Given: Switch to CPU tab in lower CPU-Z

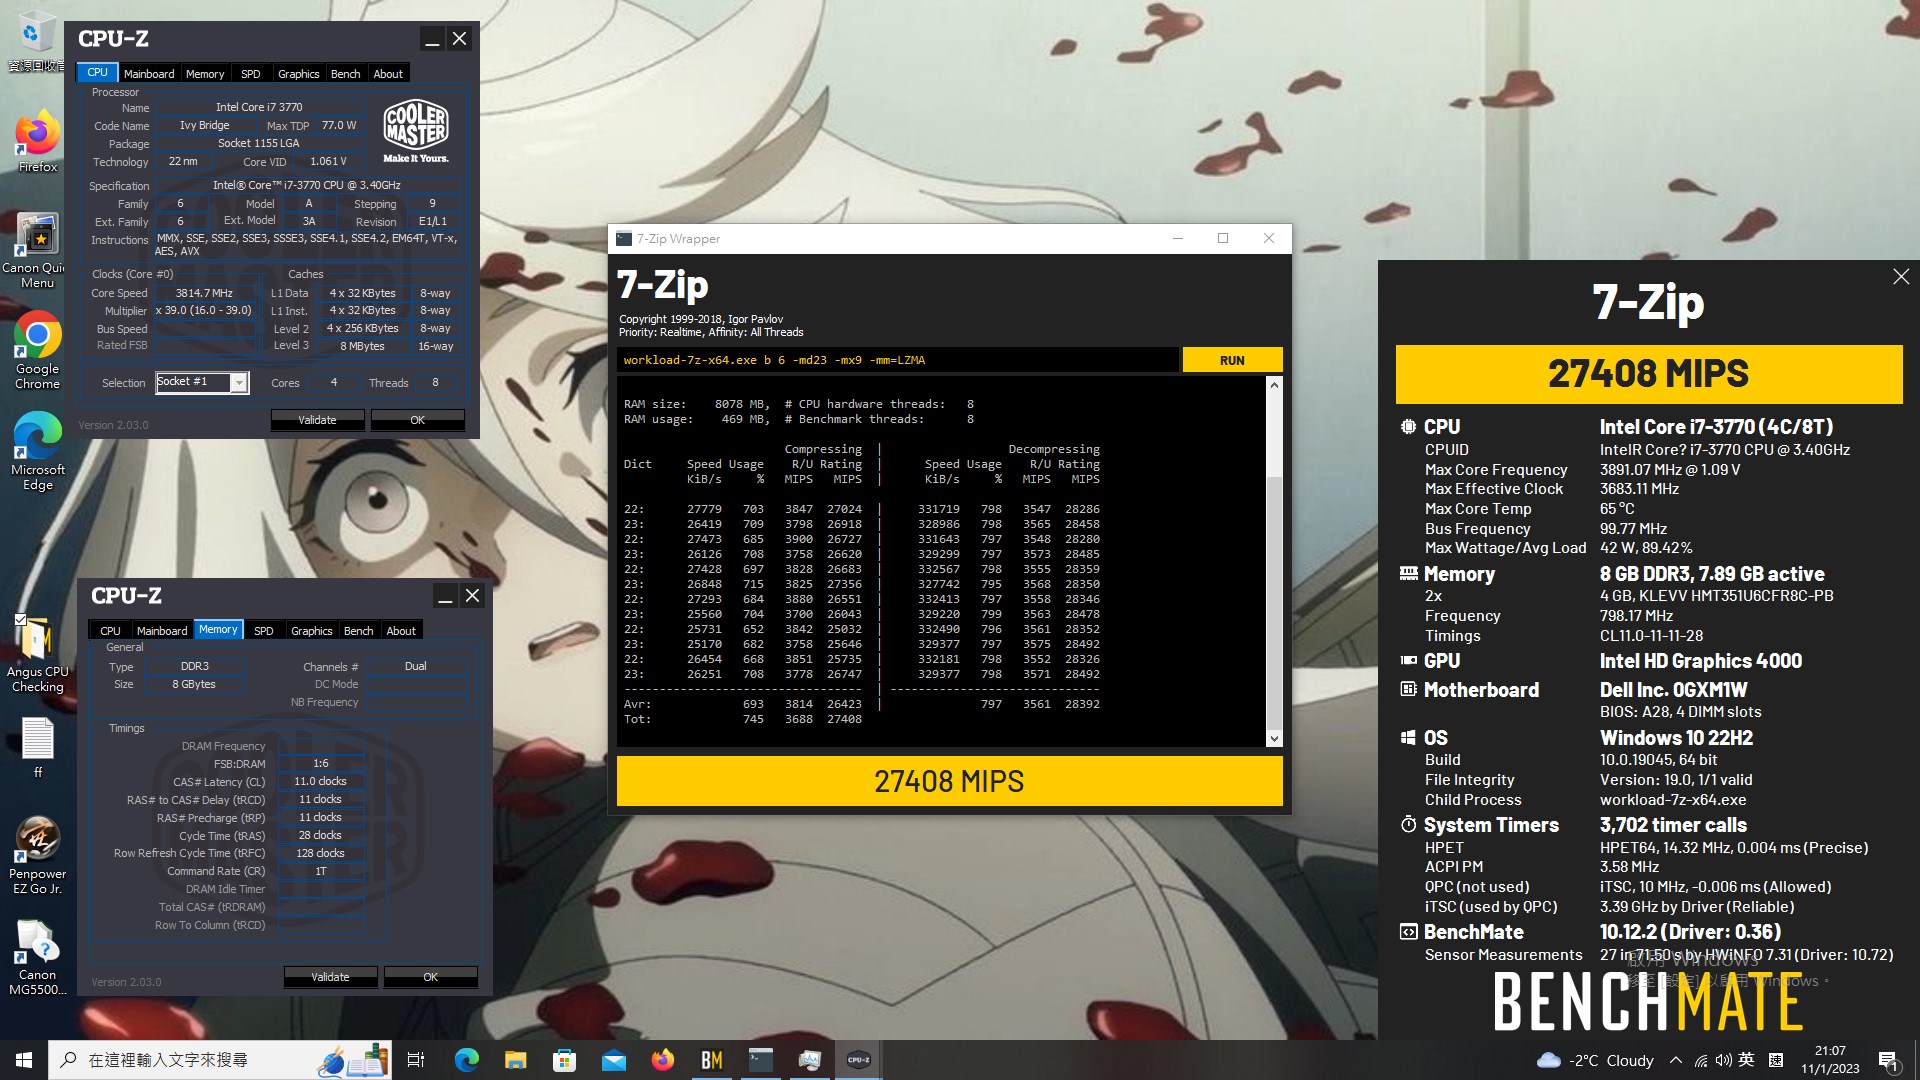Looking at the screenshot, I should [110, 631].
